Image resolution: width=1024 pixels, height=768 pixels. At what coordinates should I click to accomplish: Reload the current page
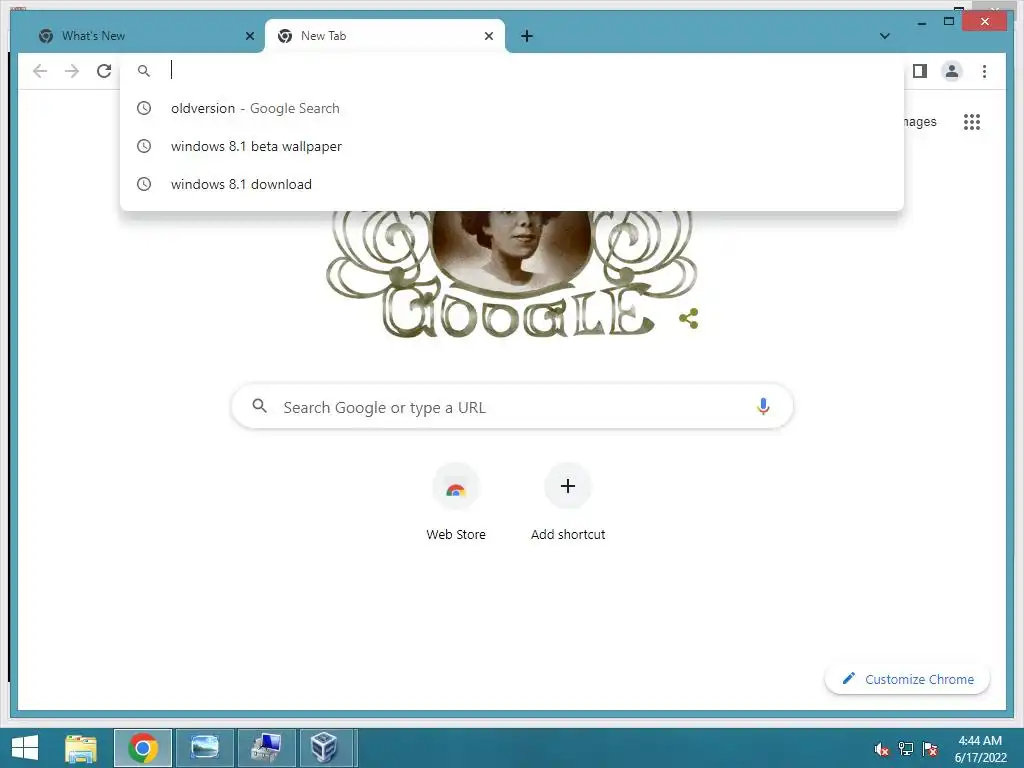(x=104, y=71)
